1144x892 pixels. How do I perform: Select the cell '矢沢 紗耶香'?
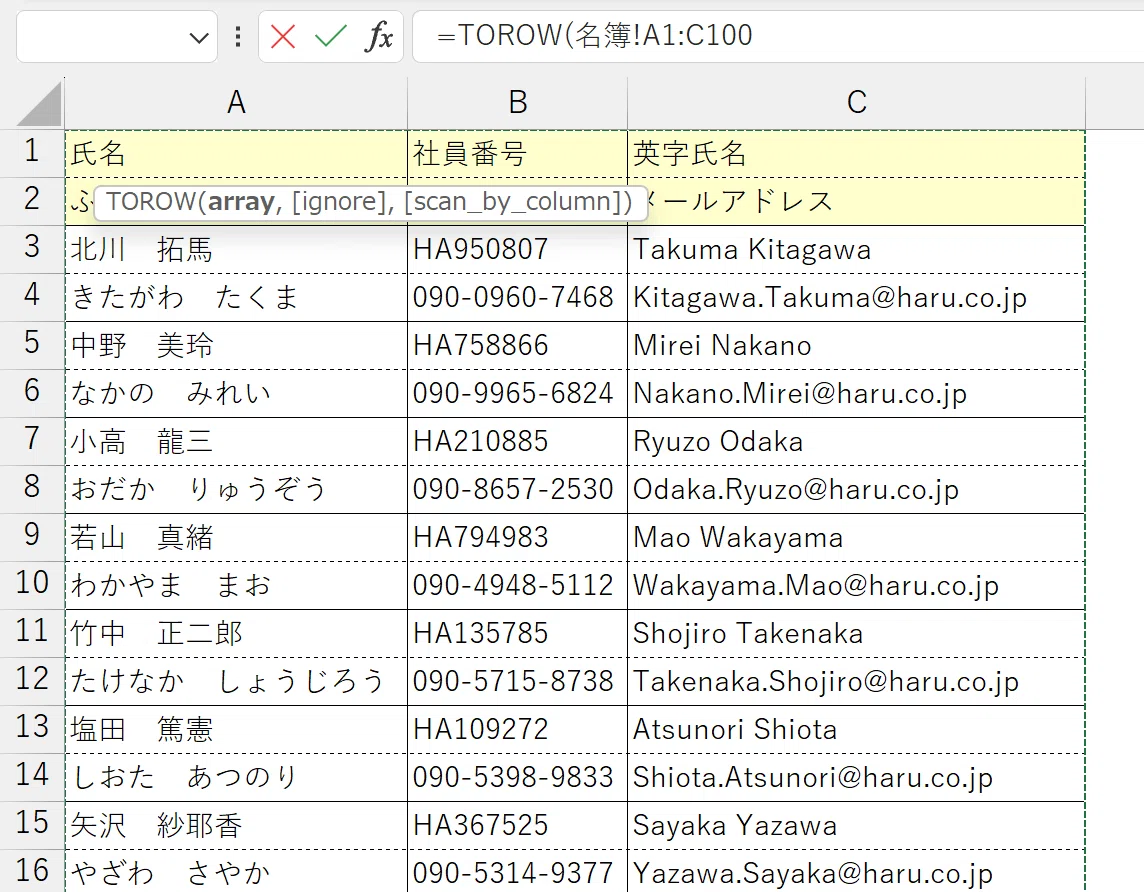236,826
